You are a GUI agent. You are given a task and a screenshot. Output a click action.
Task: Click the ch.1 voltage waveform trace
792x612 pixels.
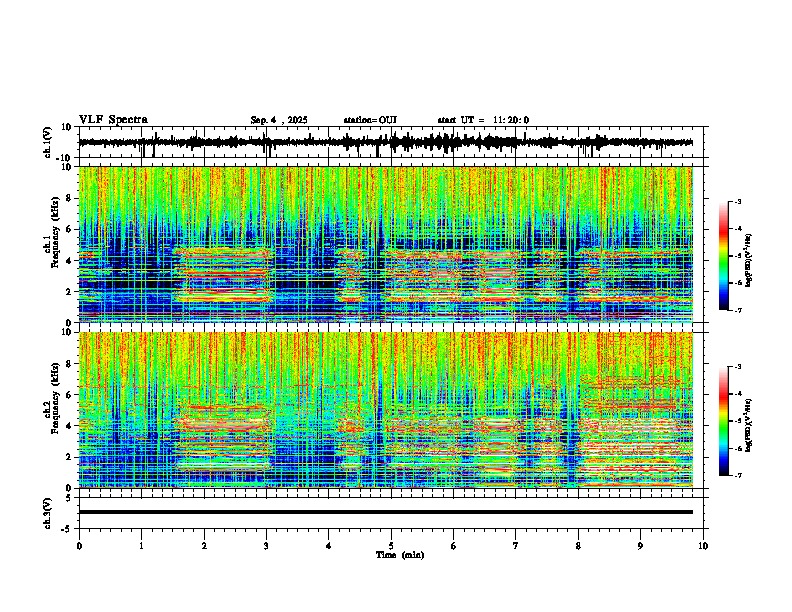pyautogui.click(x=385, y=142)
